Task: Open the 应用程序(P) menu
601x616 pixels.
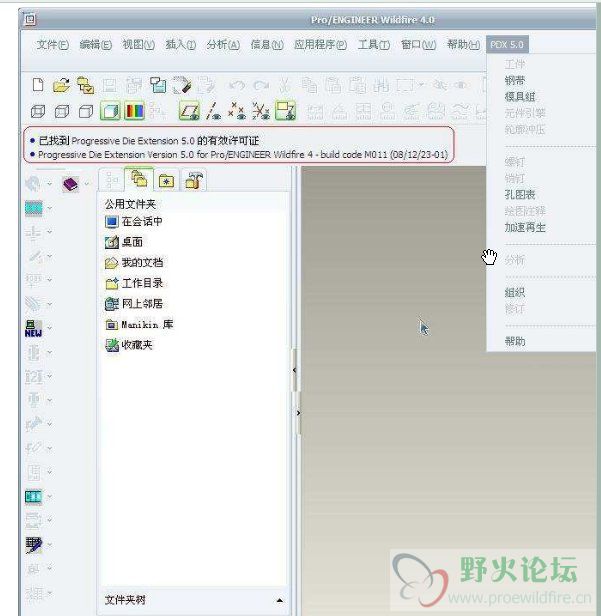Action: 320,45
